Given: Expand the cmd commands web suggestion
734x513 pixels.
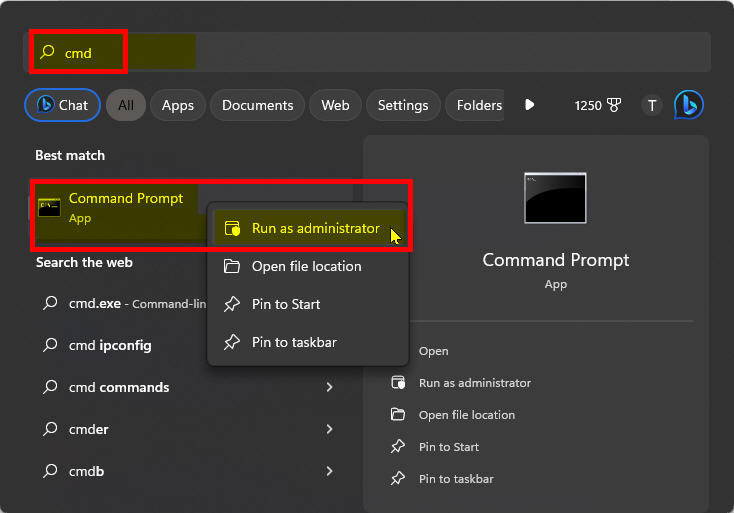Looking at the screenshot, I should click(x=329, y=388).
